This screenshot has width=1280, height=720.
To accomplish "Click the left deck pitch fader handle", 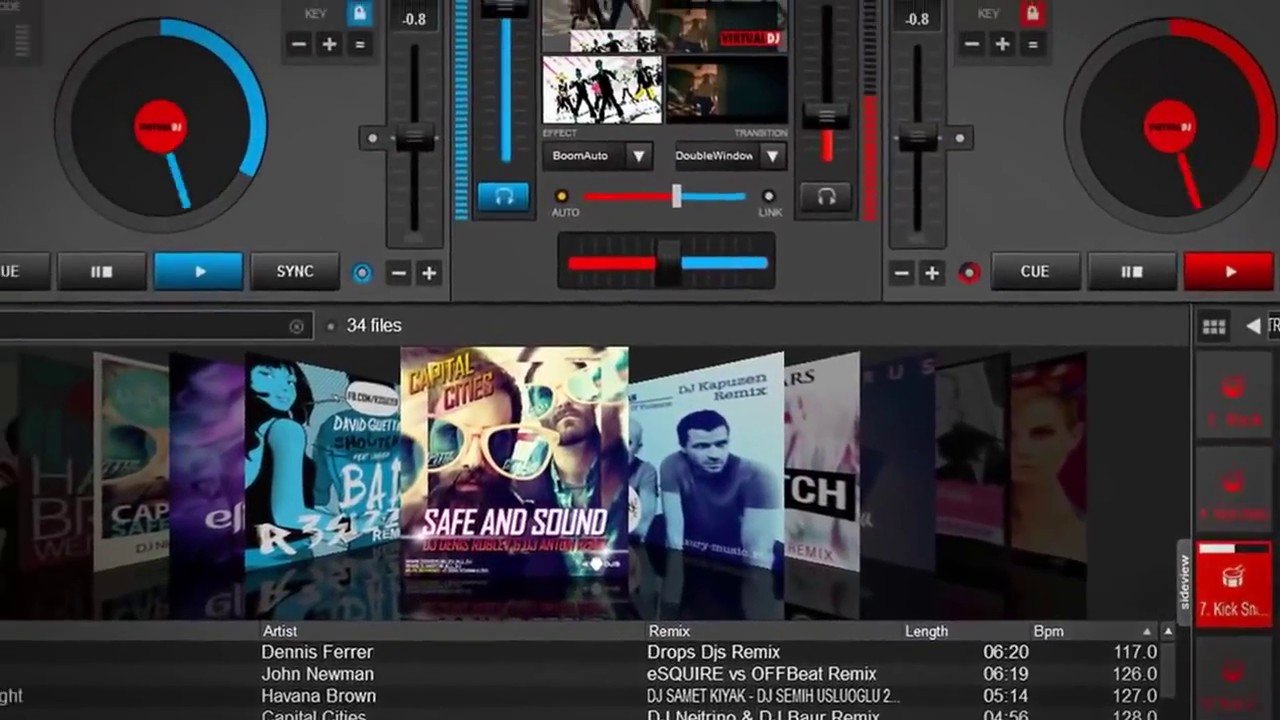I will pyautogui.click(x=414, y=138).
